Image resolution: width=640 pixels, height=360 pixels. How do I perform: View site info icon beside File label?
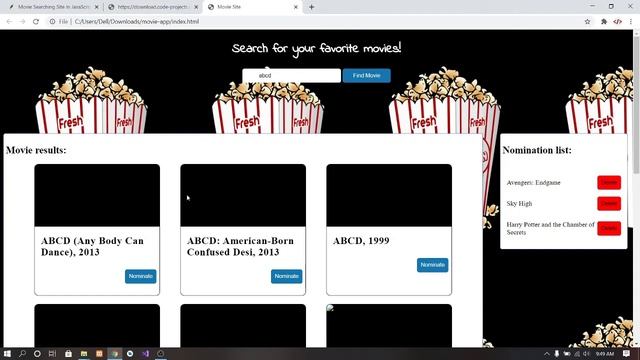[52, 22]
